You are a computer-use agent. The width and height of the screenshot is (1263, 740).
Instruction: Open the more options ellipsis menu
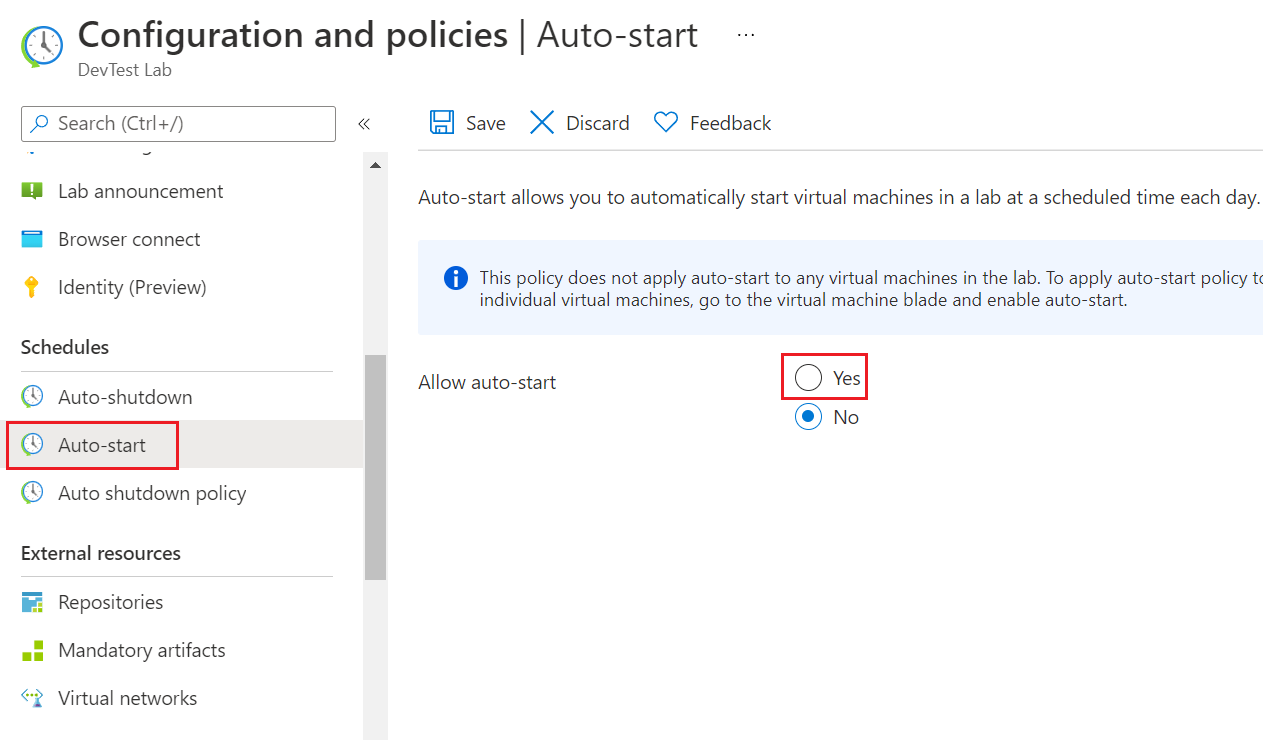point(746,34)
